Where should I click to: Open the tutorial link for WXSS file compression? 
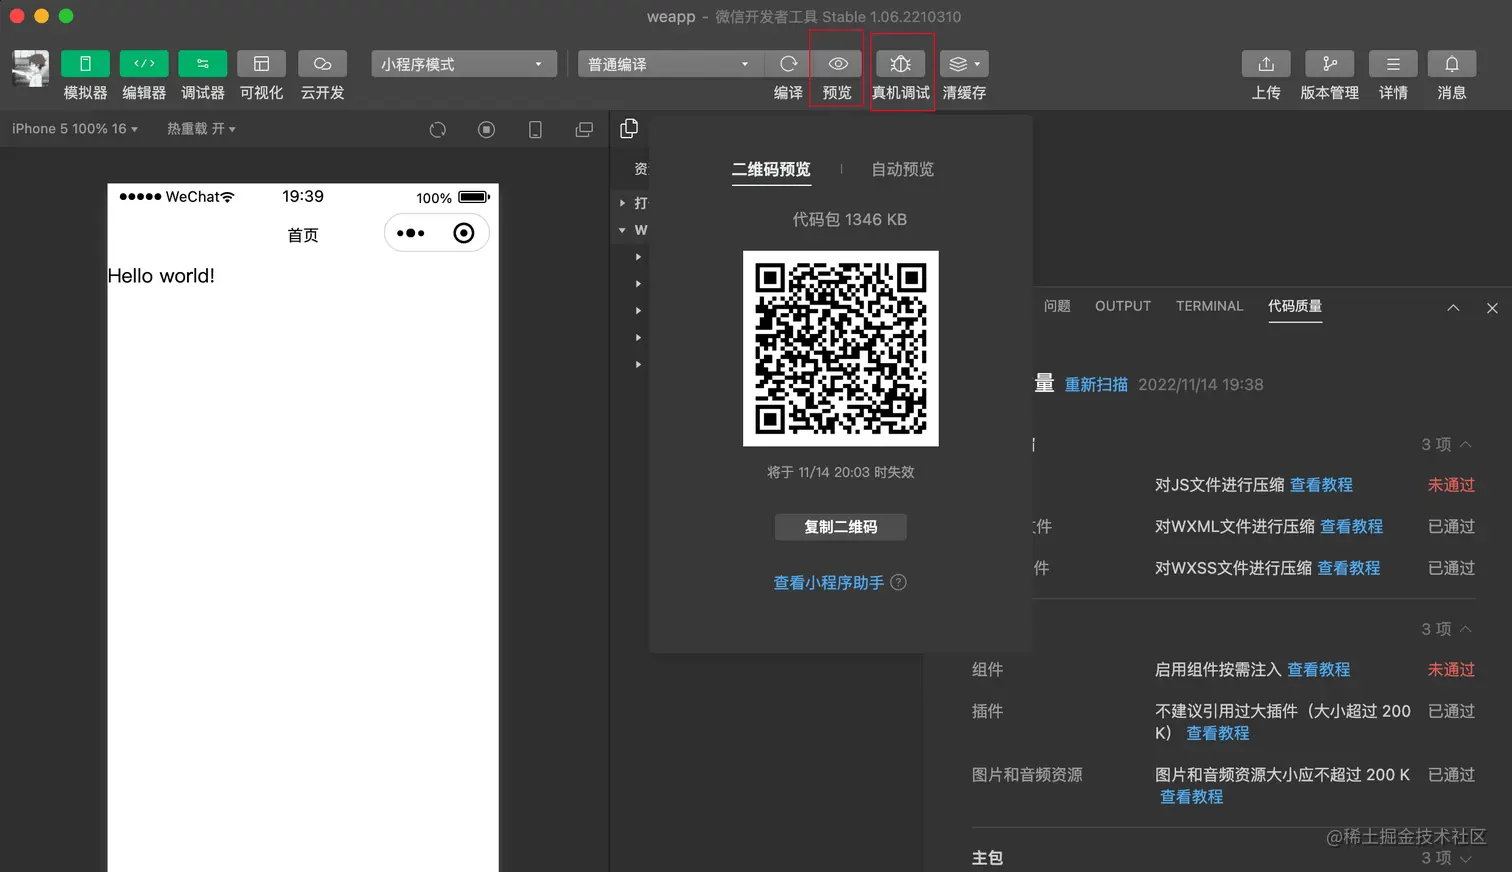click(x=1348, y=568)
